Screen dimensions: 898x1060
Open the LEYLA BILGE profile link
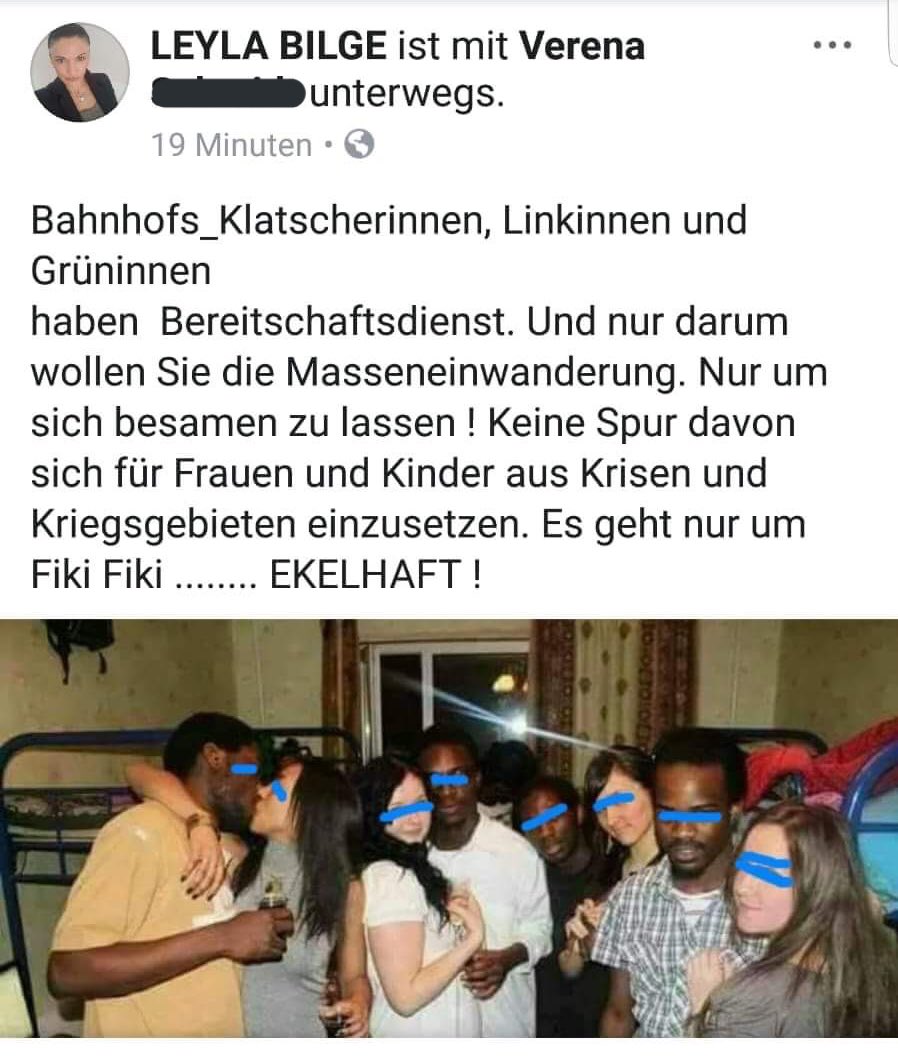268,46
